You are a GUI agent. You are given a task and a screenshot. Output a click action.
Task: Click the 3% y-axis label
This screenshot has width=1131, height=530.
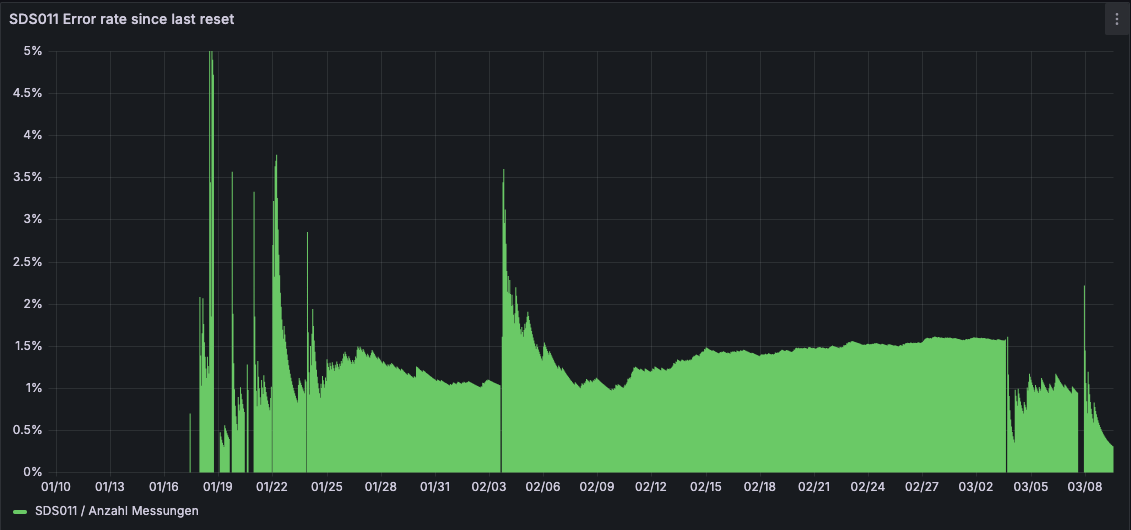pos(34,219)
